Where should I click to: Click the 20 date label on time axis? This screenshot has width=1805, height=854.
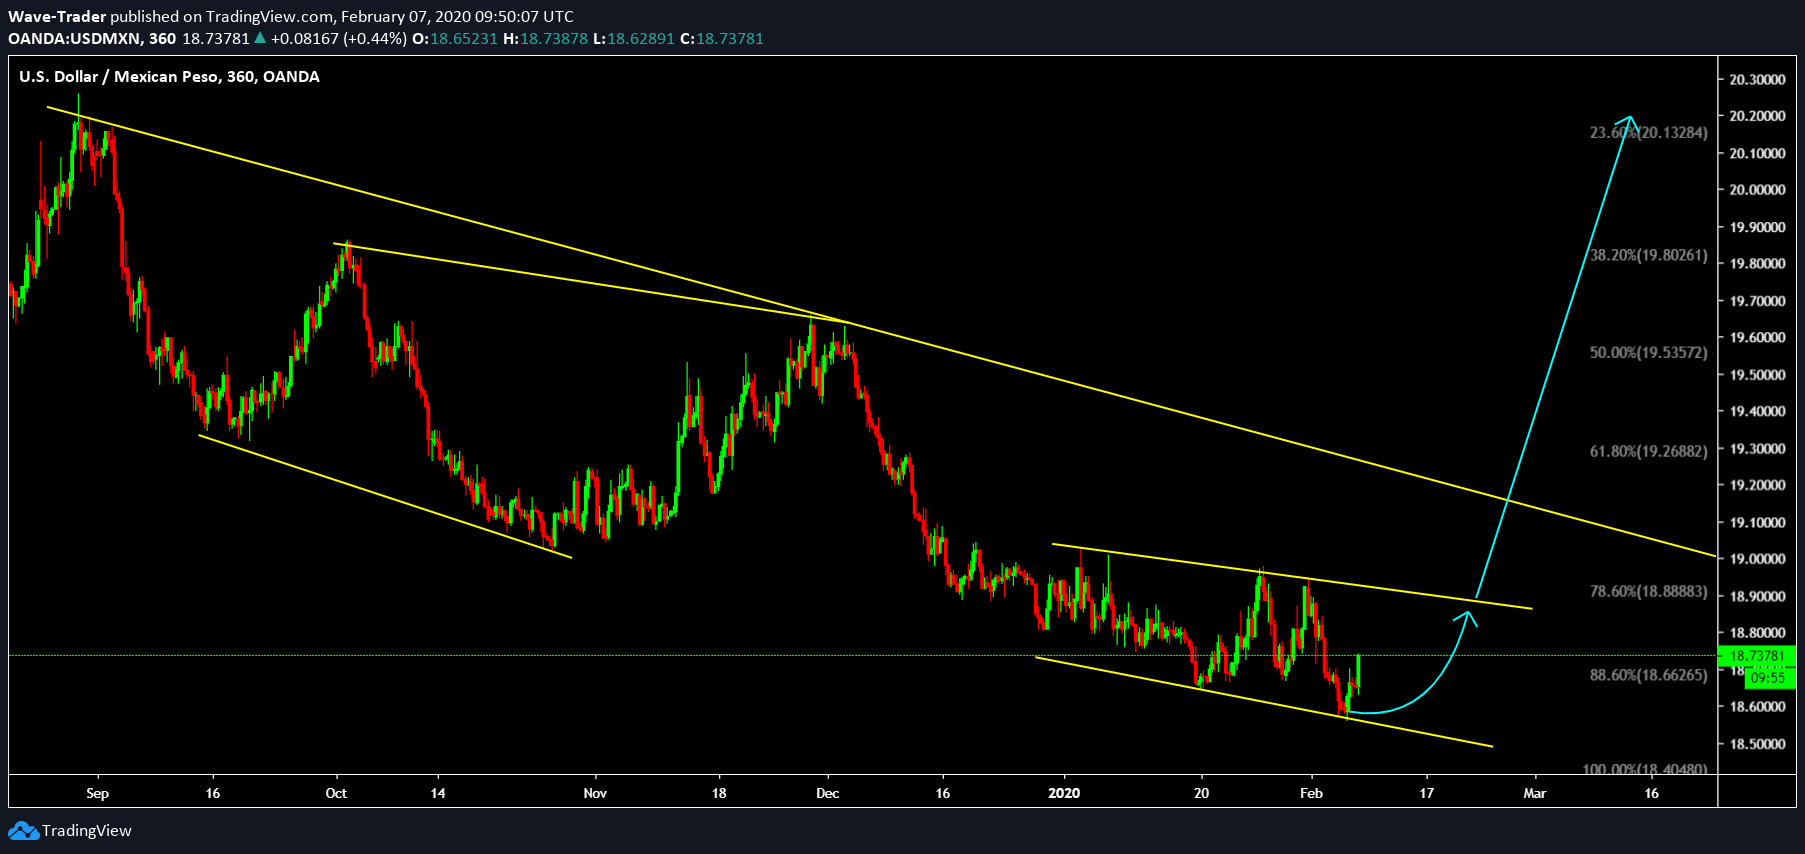[1201, 793]
